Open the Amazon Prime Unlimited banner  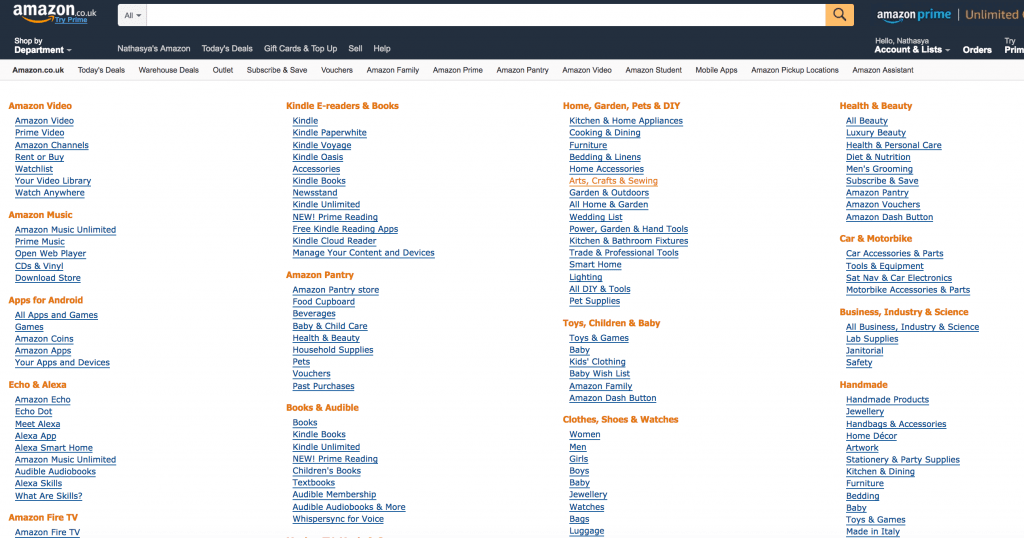(950, 15)
